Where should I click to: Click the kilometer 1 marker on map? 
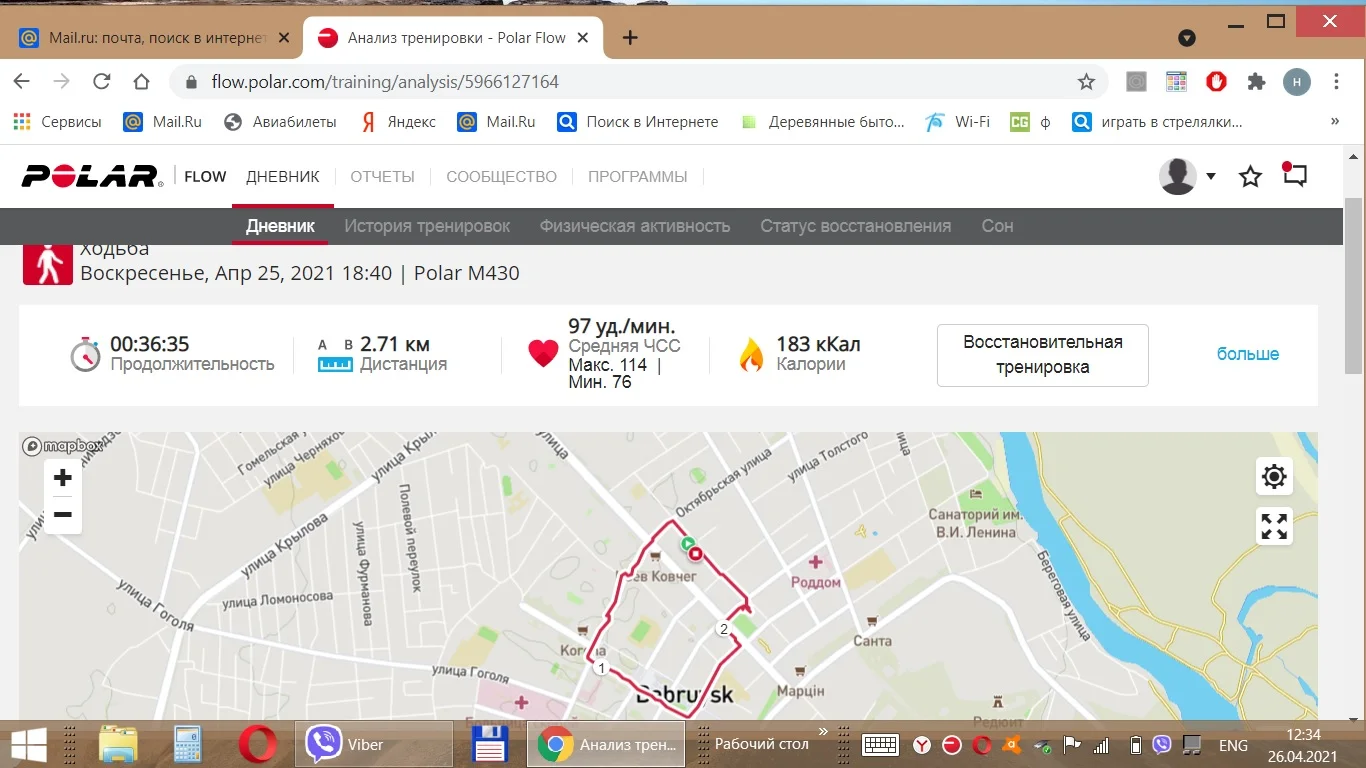click(x=600, y=667)
